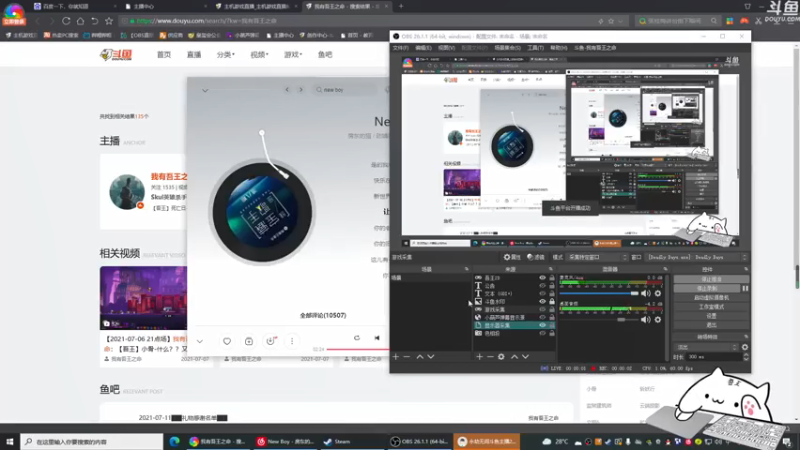
Task: Open filters button above sources list
Action: pos(536,257)
